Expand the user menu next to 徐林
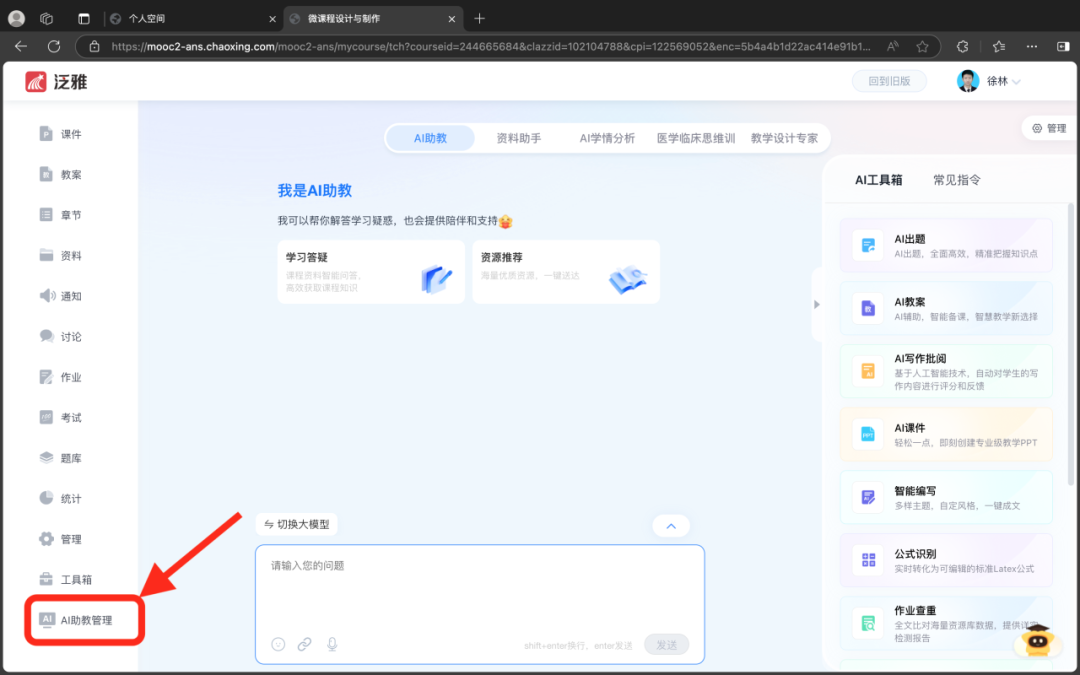1080x675 pixels. (1017, 82)
